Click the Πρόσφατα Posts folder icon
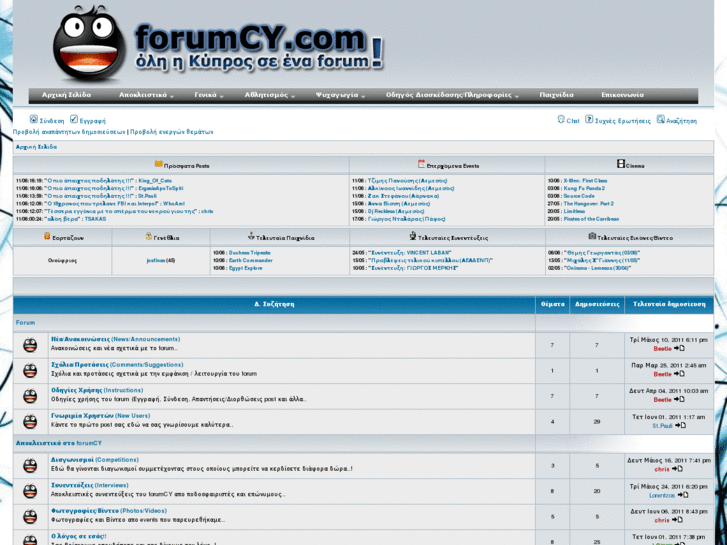The height and width of the screenshot is (545, 727). 159,164
